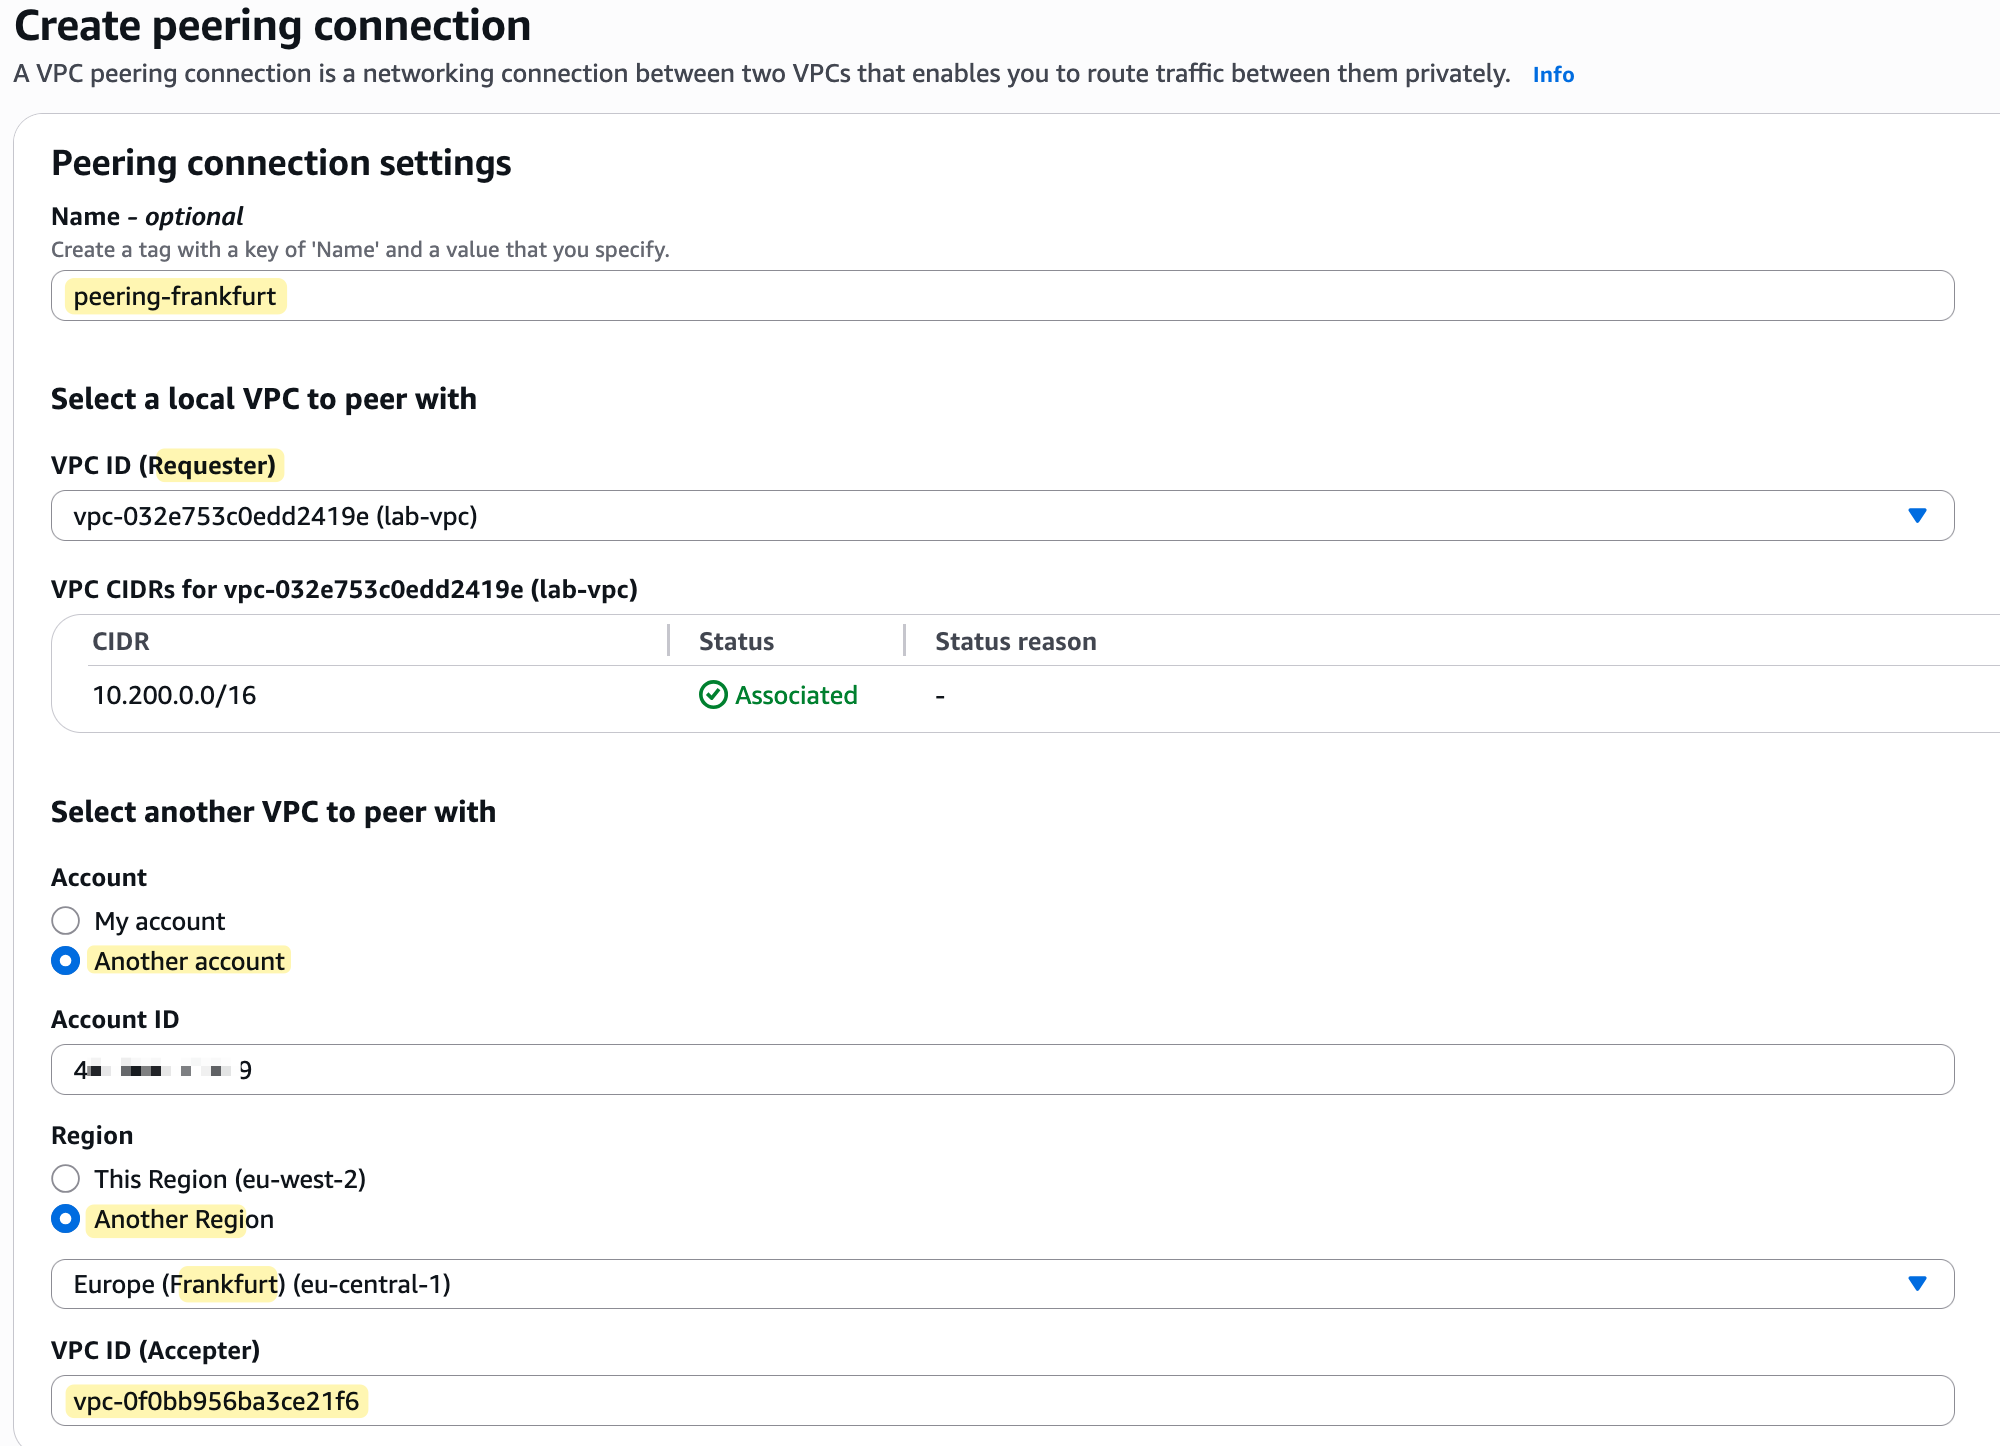Click the blue arrow on Frankfurt region dropdown
2000x1446 pixels.
[1916, 1284]
